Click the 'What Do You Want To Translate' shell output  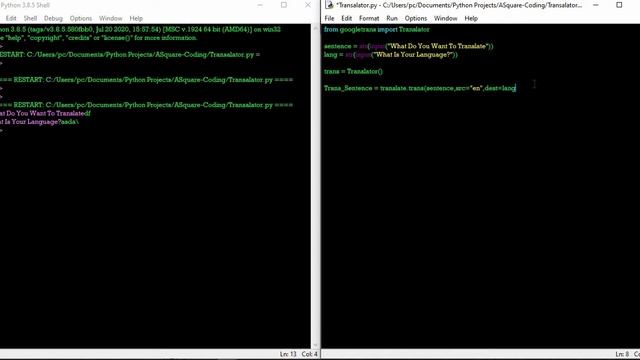pos(45,113)
